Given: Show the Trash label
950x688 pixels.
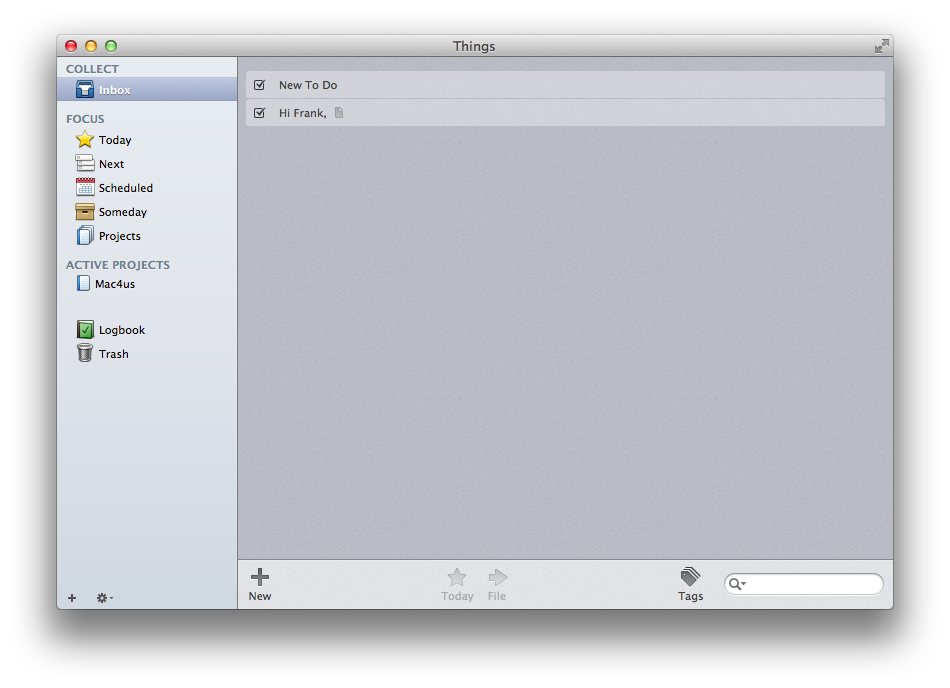Looking at the screenshot, I should [114, 354].
